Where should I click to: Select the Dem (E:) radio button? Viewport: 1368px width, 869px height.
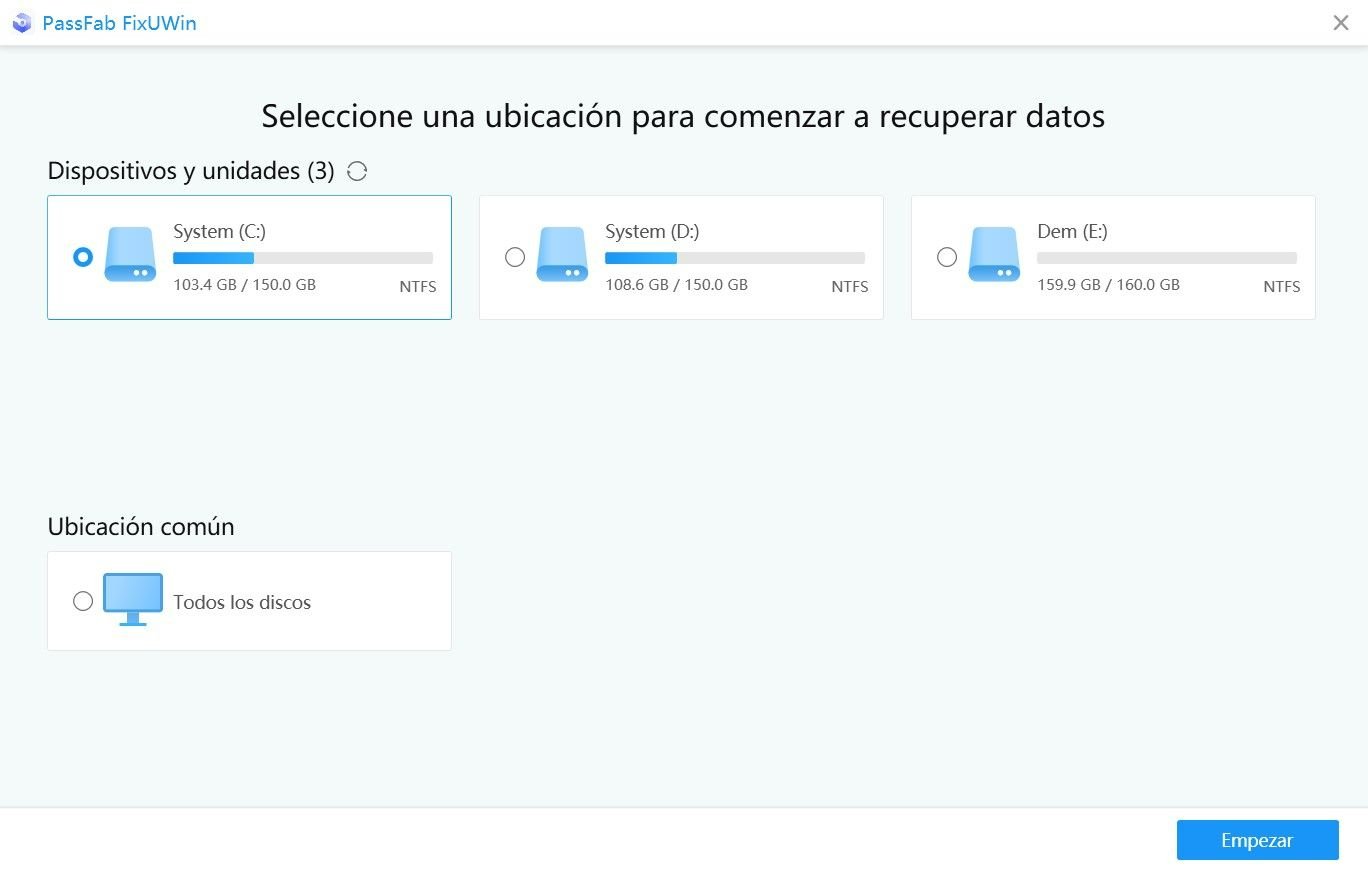click(x=947, y=257)
